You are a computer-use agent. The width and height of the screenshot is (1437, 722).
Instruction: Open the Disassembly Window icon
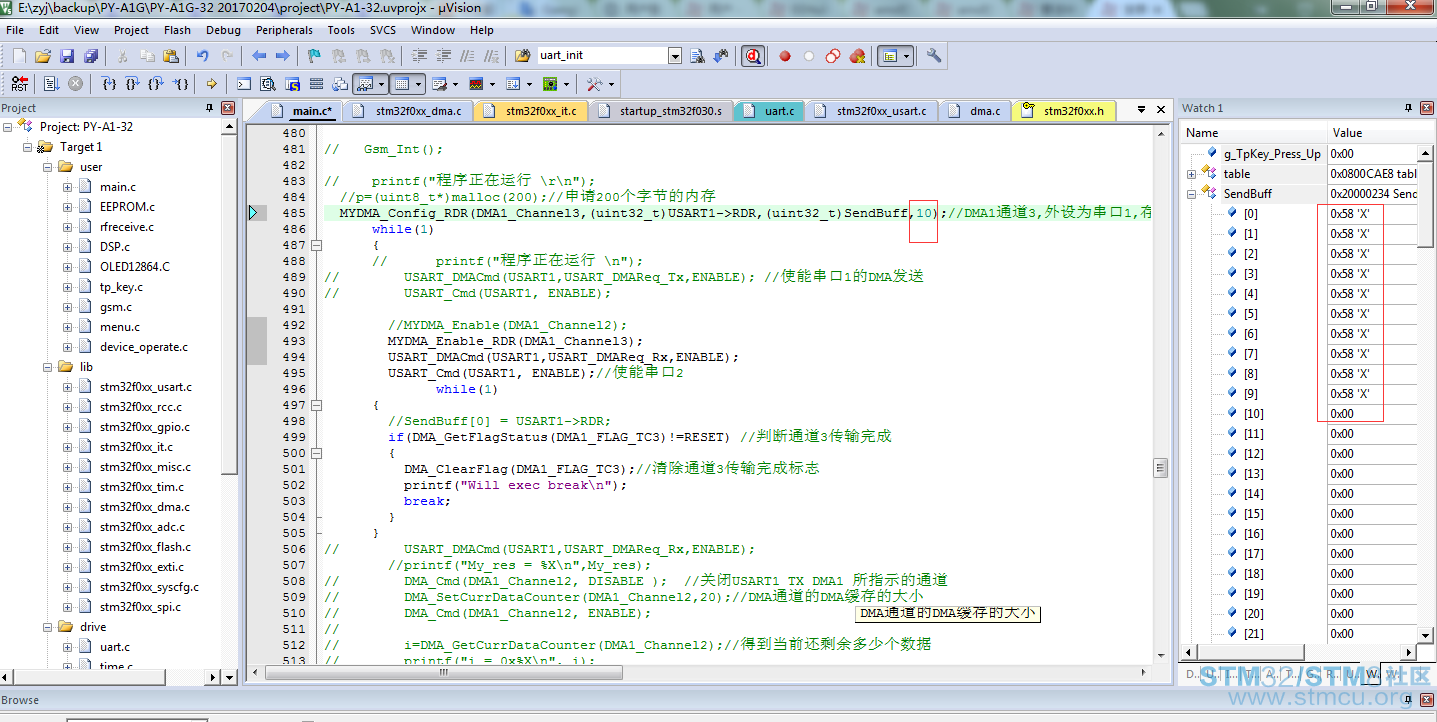click(x=268, y=84)
